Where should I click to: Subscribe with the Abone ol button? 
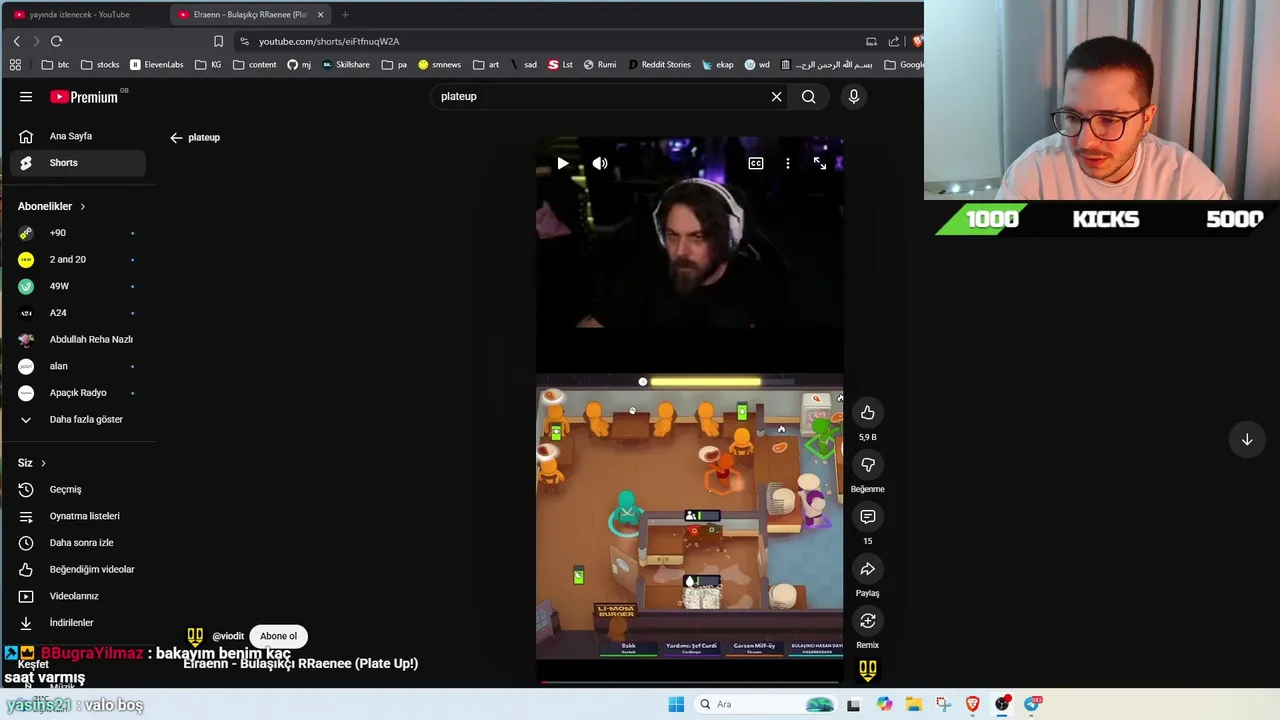point(278,636)
